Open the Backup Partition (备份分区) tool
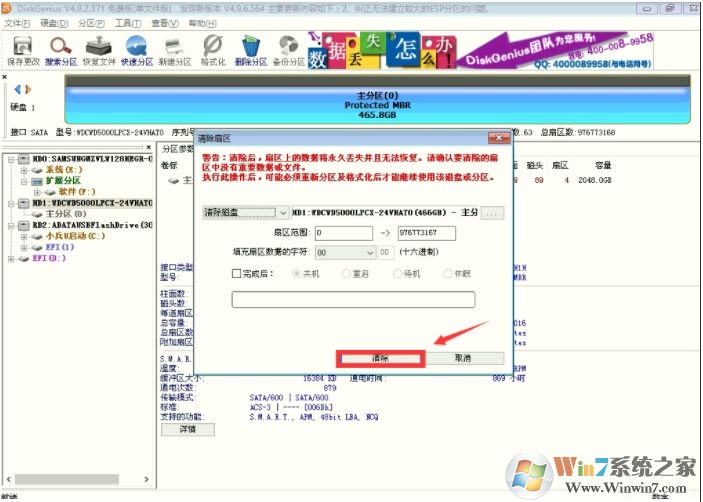The image size is (703, 502). [289, 51]
